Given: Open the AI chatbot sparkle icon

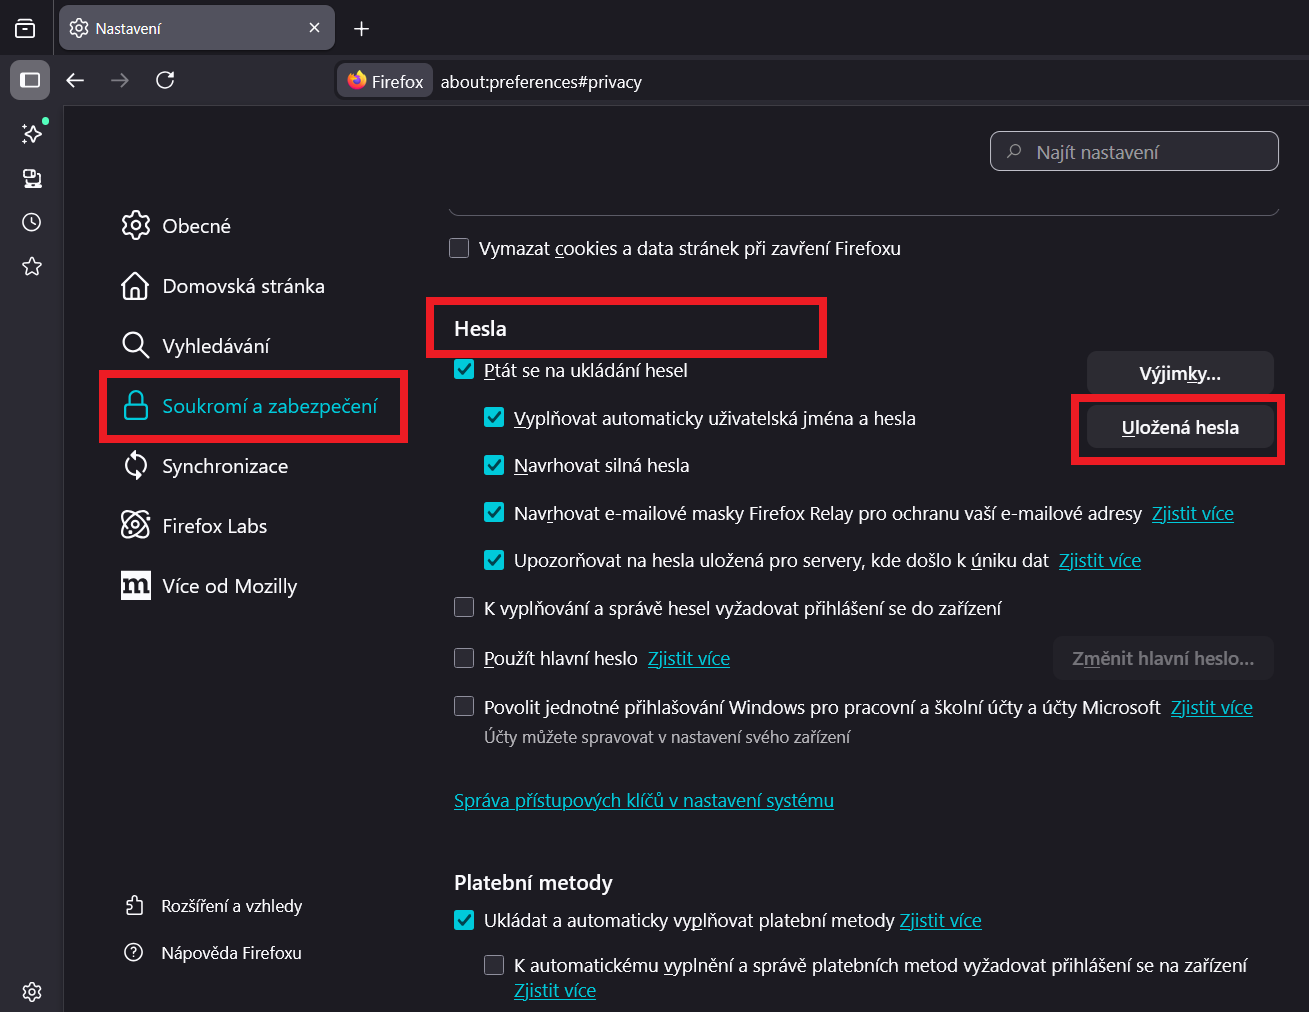Looking at the screenshot, I should (x=32, y=133).
